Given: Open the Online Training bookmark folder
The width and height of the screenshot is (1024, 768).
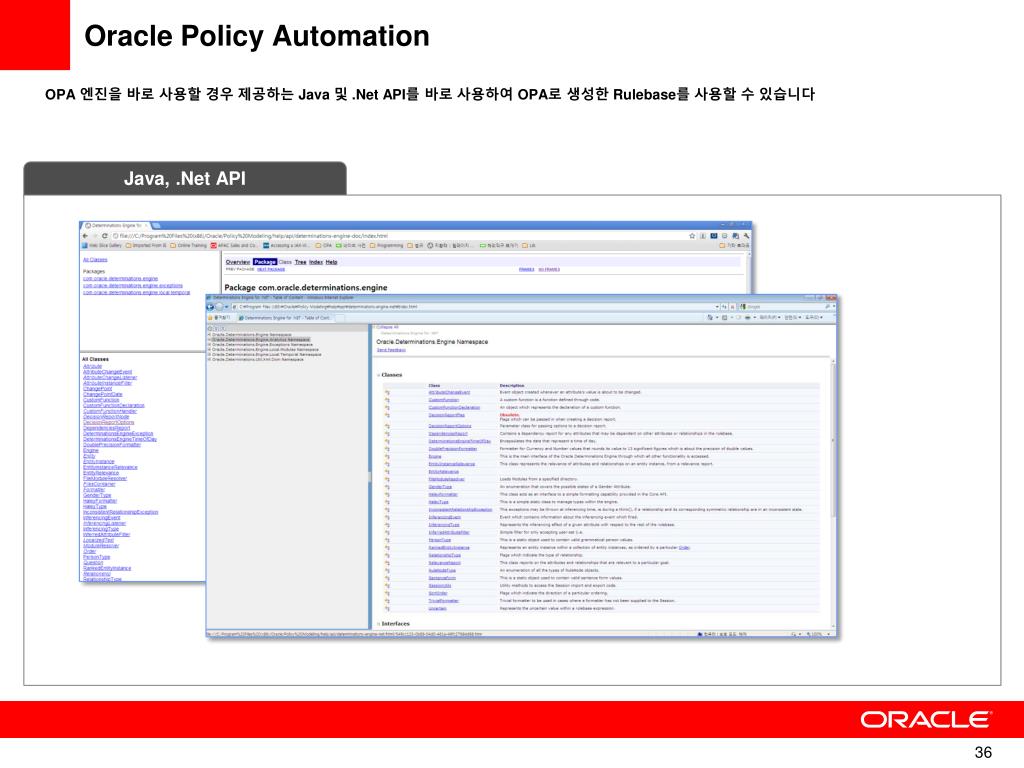Looking at the screenshot, I should pos(191,246).
